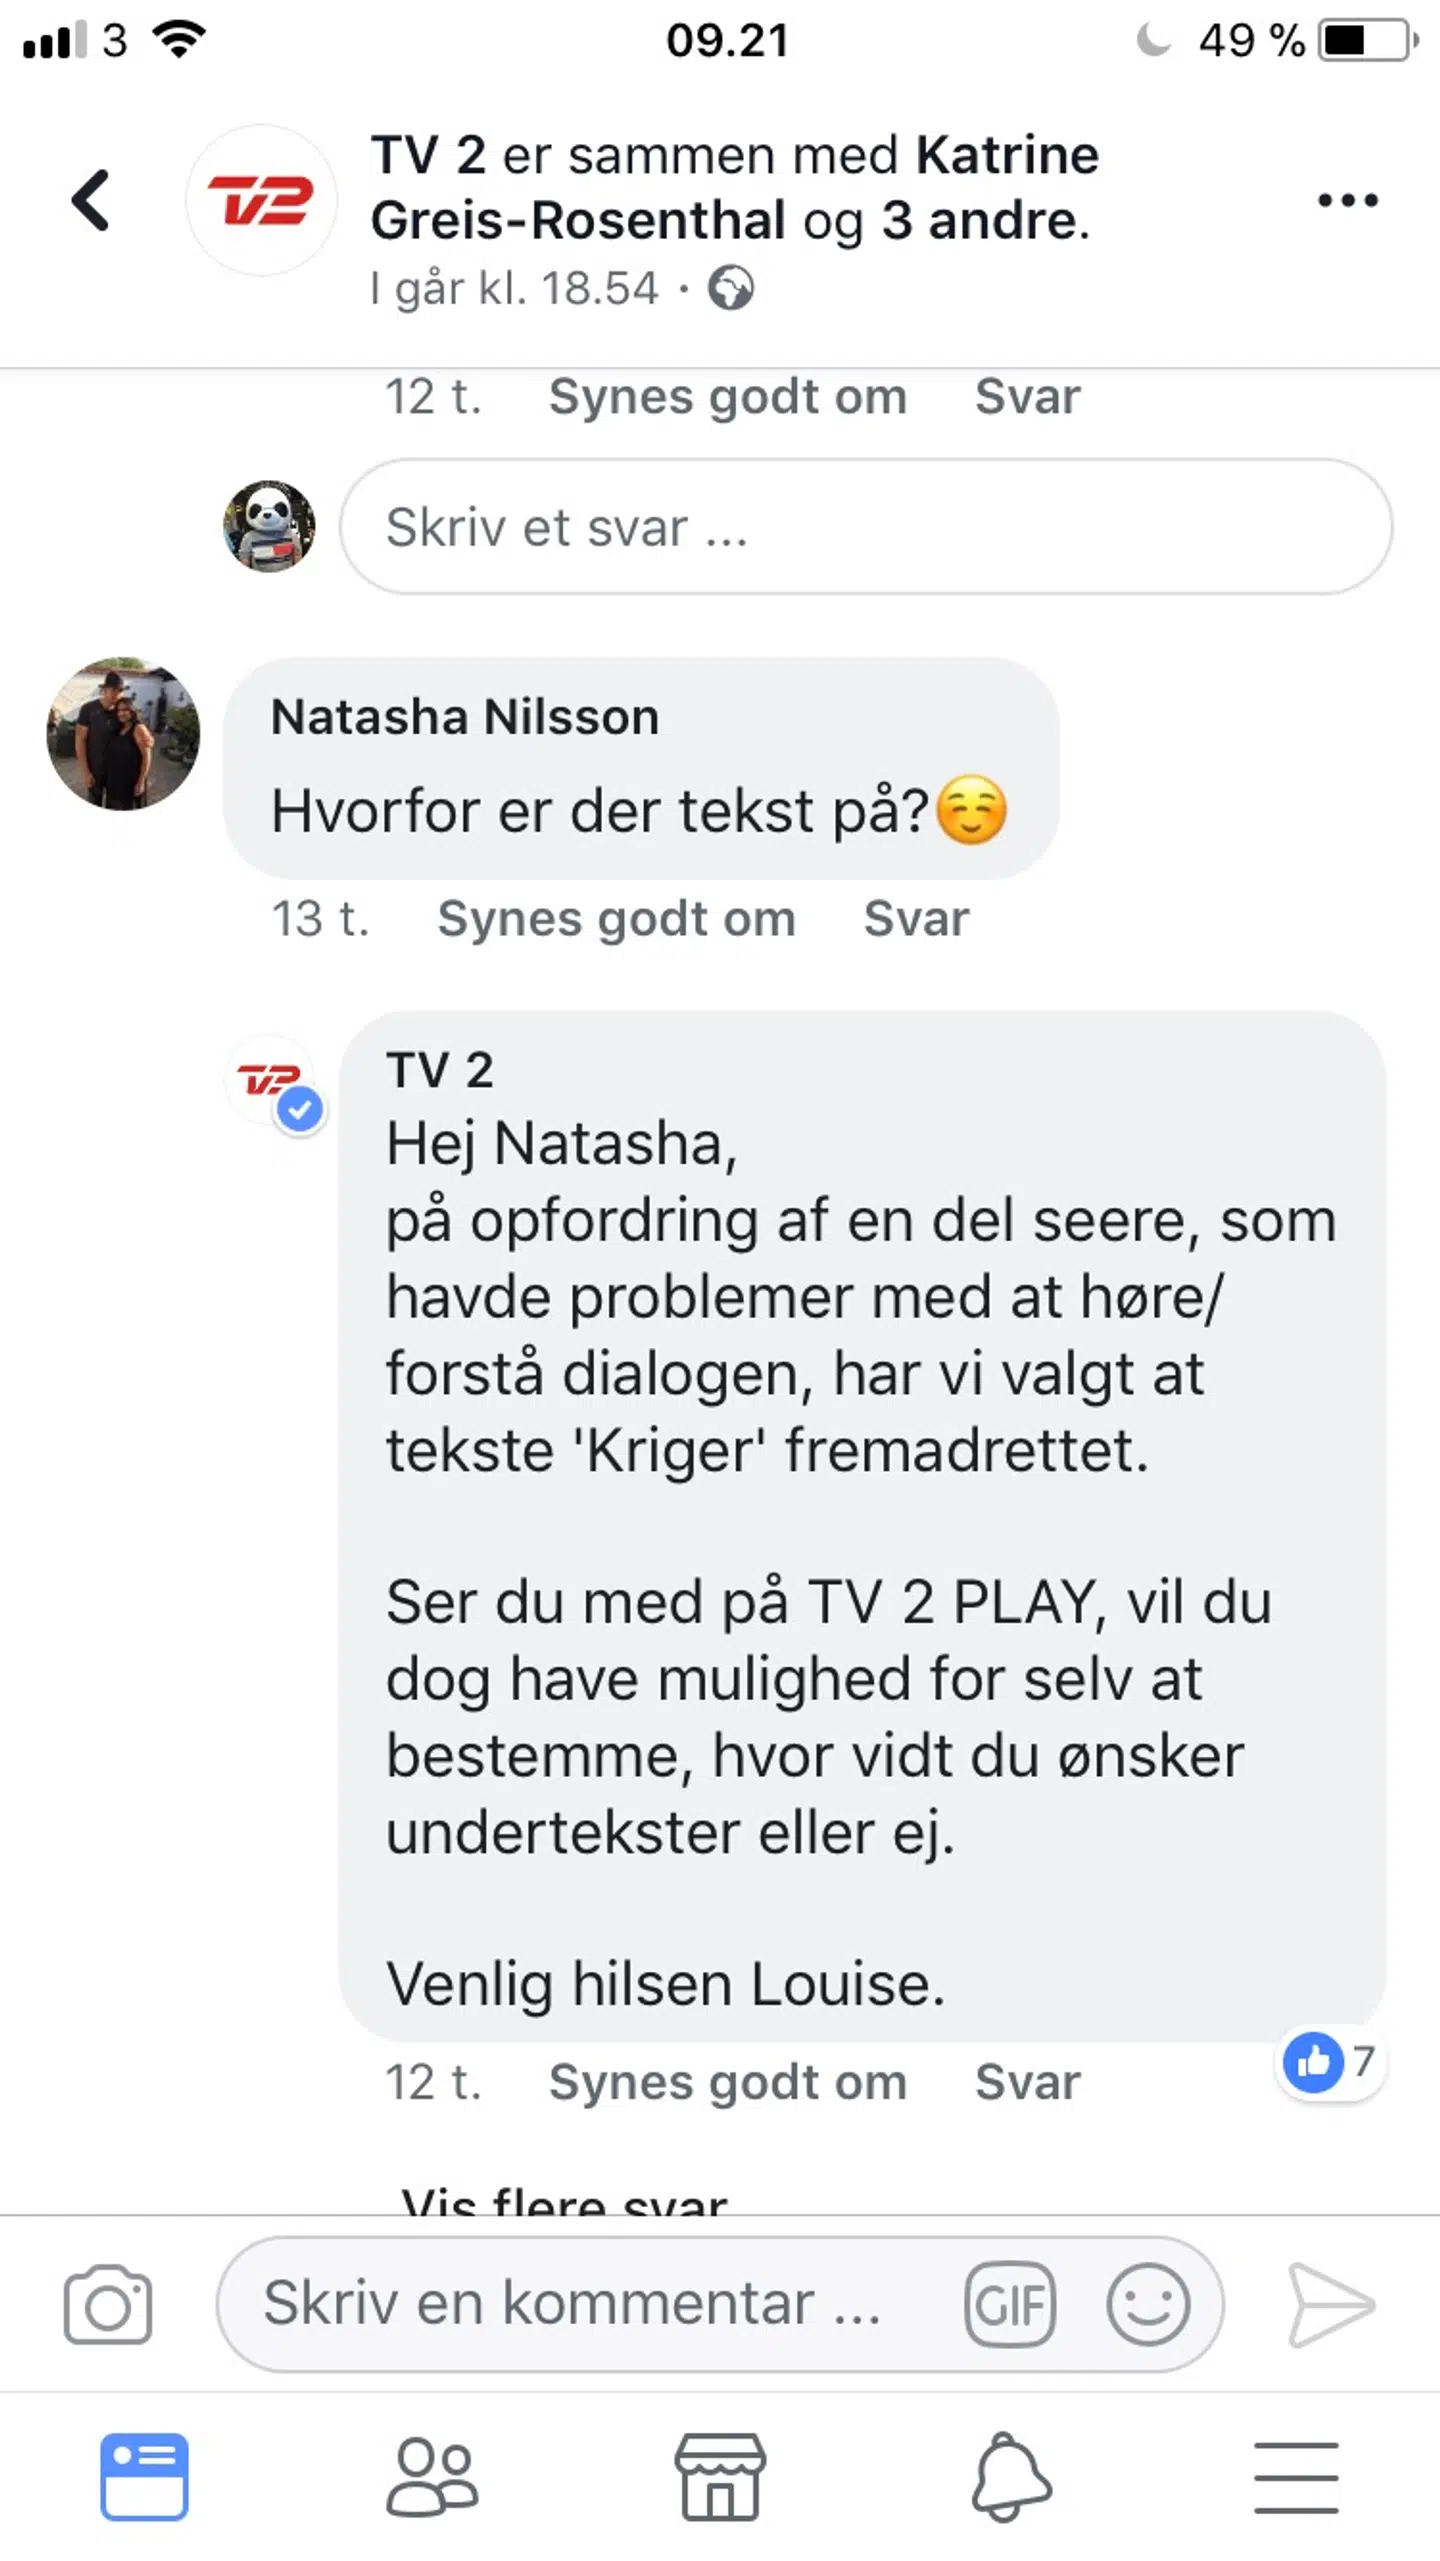This screenshot has width=1440, height=2561.
Task: Like the TV 2 reply from Louise
Action: pyautogui.click(x=727, y=2082)
